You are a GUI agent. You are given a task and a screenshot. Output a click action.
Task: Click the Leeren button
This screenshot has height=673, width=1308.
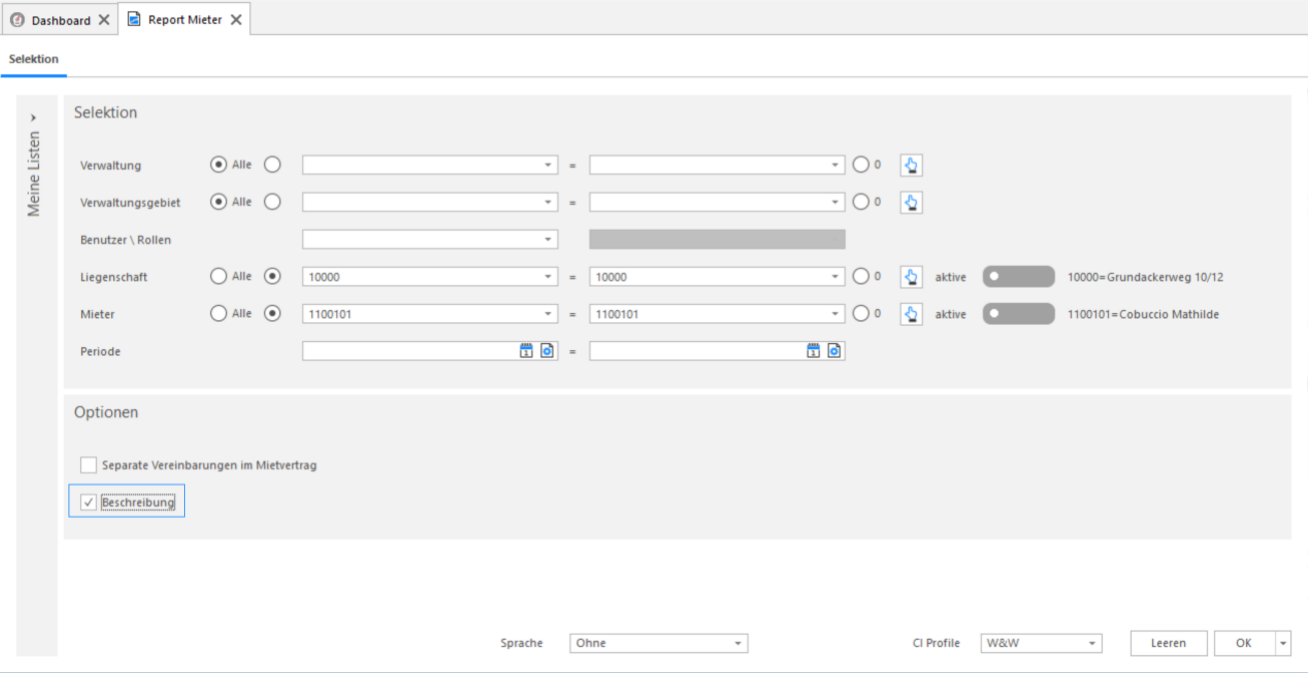coord(1169,643)
